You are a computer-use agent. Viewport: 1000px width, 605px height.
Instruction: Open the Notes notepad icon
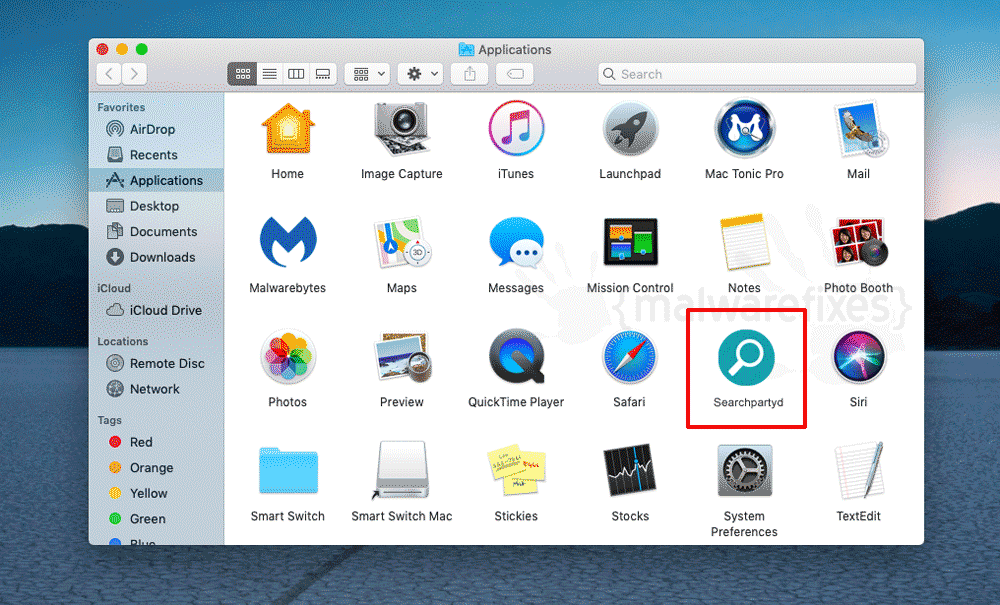coord(744,242)
